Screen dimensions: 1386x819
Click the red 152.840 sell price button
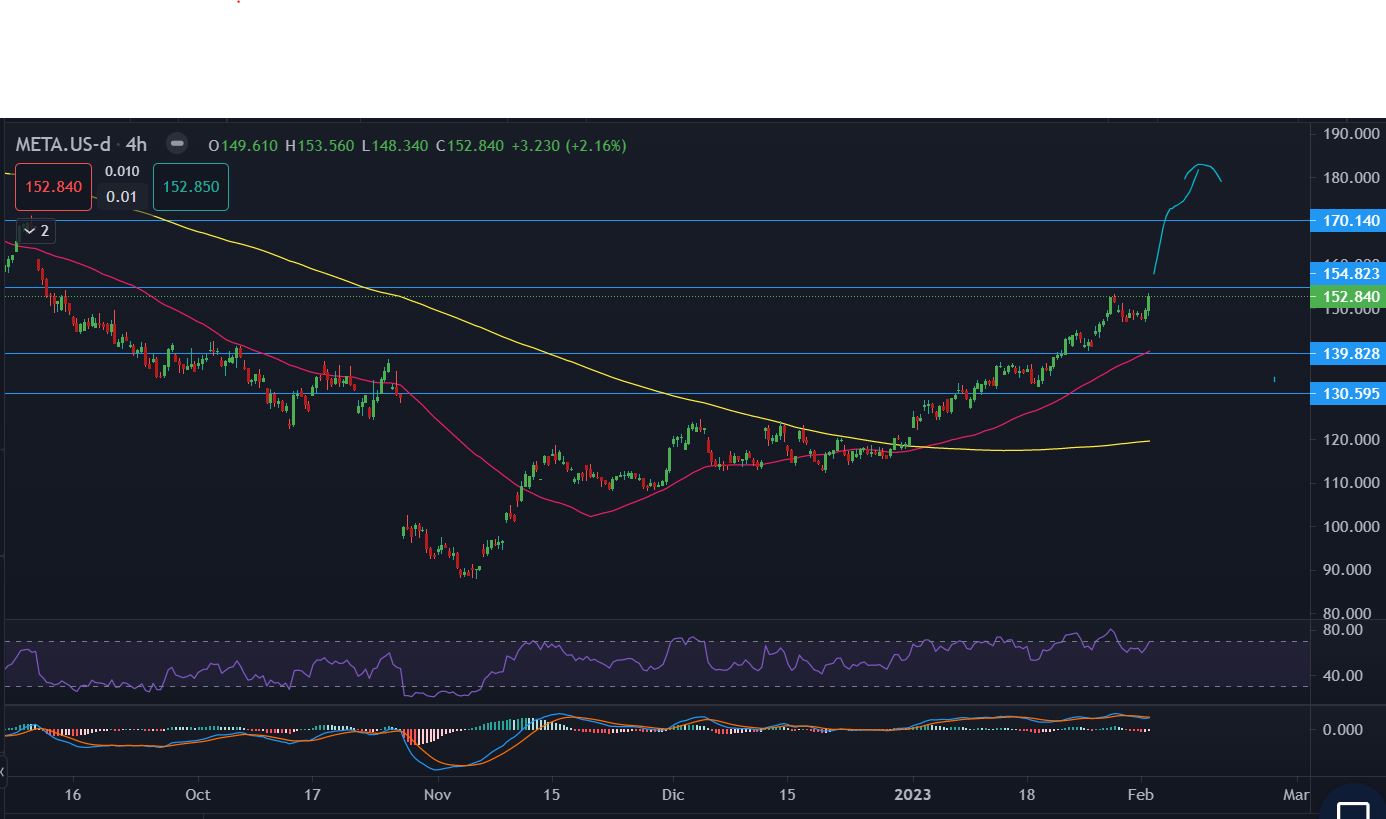(x=53, y=187)
